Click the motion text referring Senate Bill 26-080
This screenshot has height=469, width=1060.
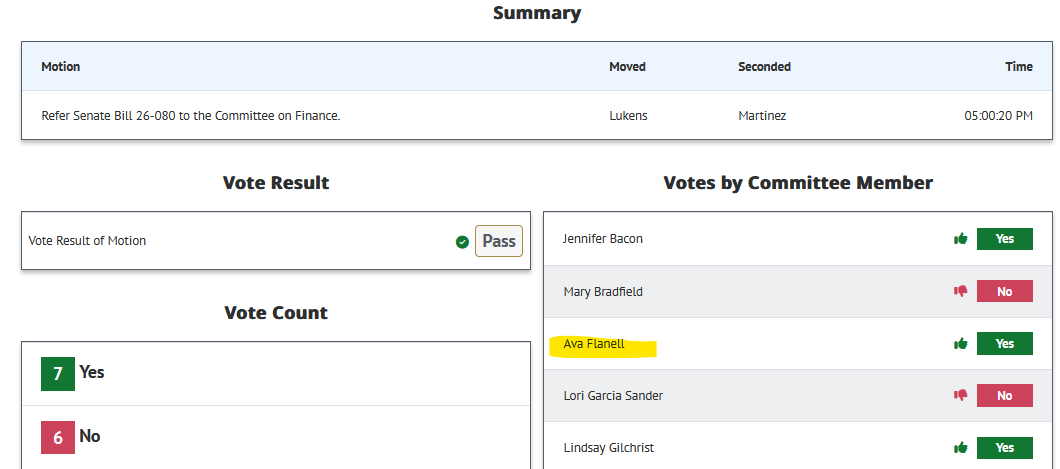pos(191,116)
